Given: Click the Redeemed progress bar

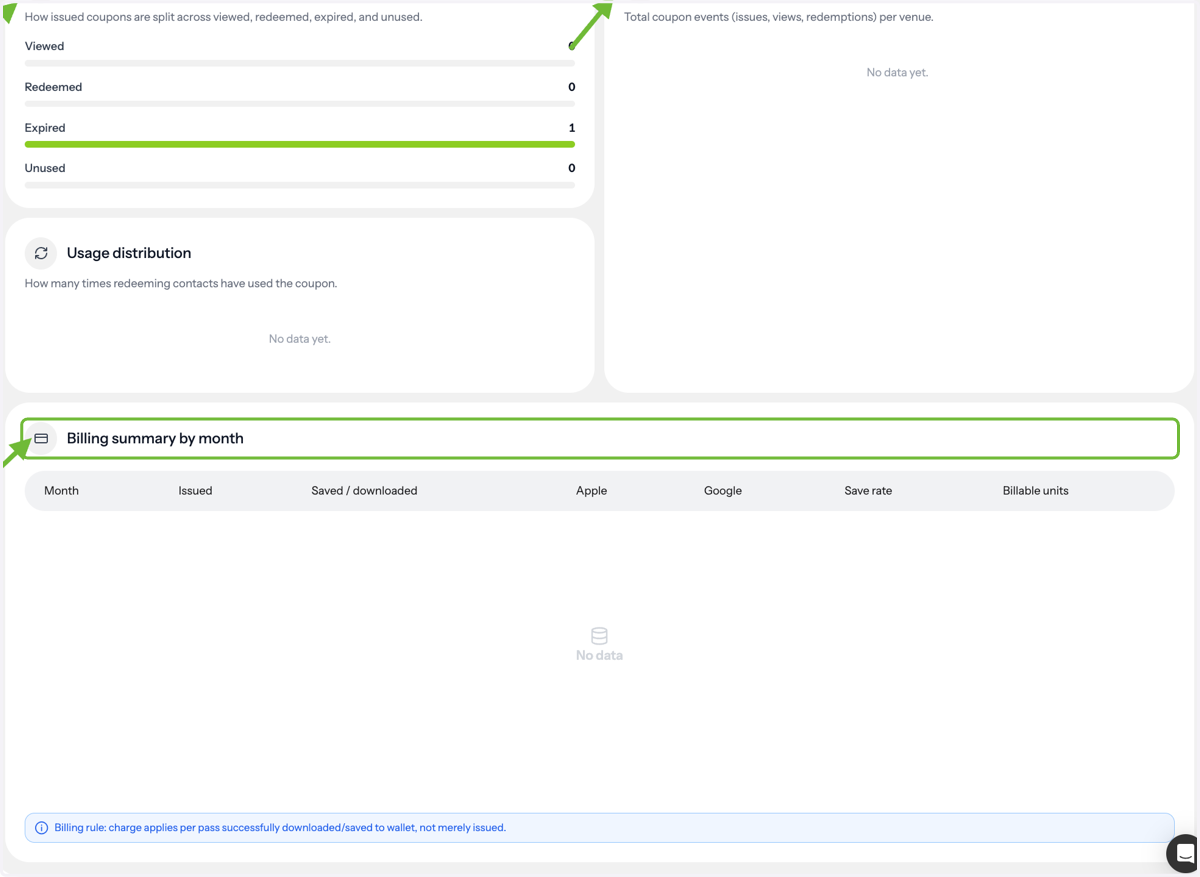Looking at the screenshot, I should (x=300, y=104).
